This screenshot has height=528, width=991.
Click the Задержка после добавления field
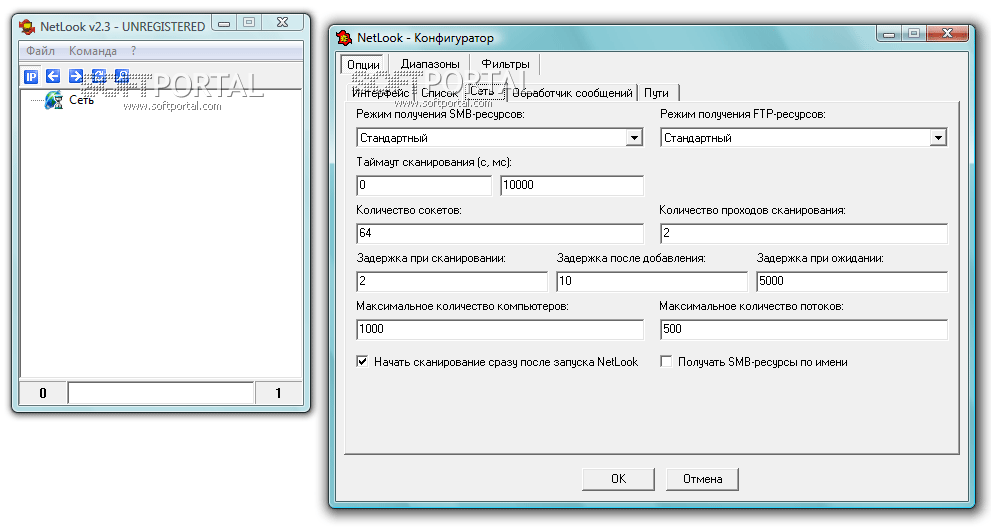click(x=652, y=281)
